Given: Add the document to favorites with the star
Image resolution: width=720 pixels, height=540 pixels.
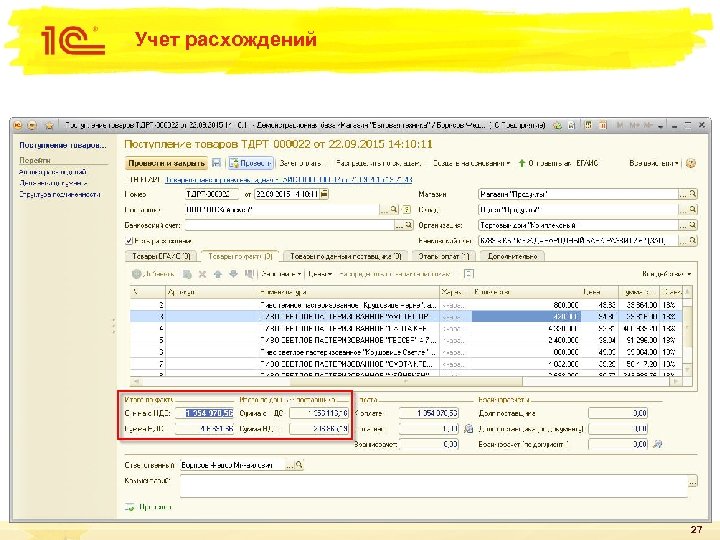Looking at the screenshot, I should click(50, 125).
